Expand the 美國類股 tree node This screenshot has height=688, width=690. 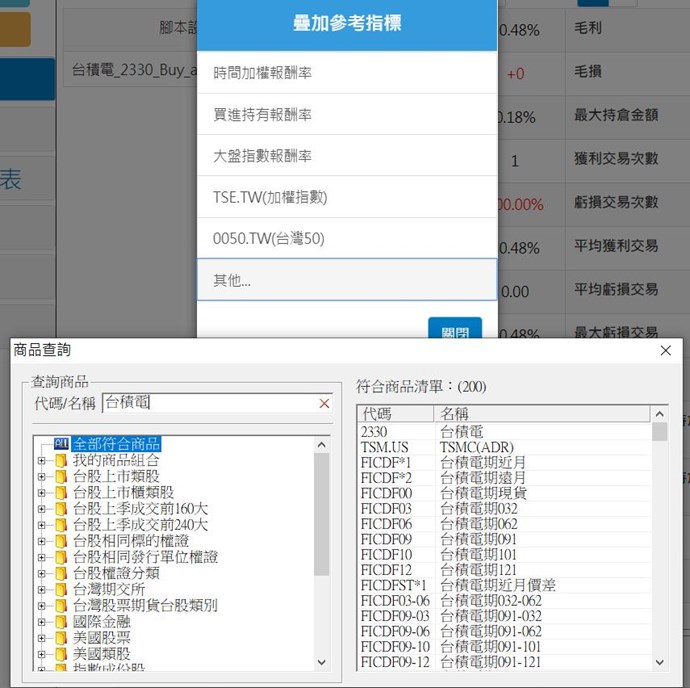coord(42,653)
